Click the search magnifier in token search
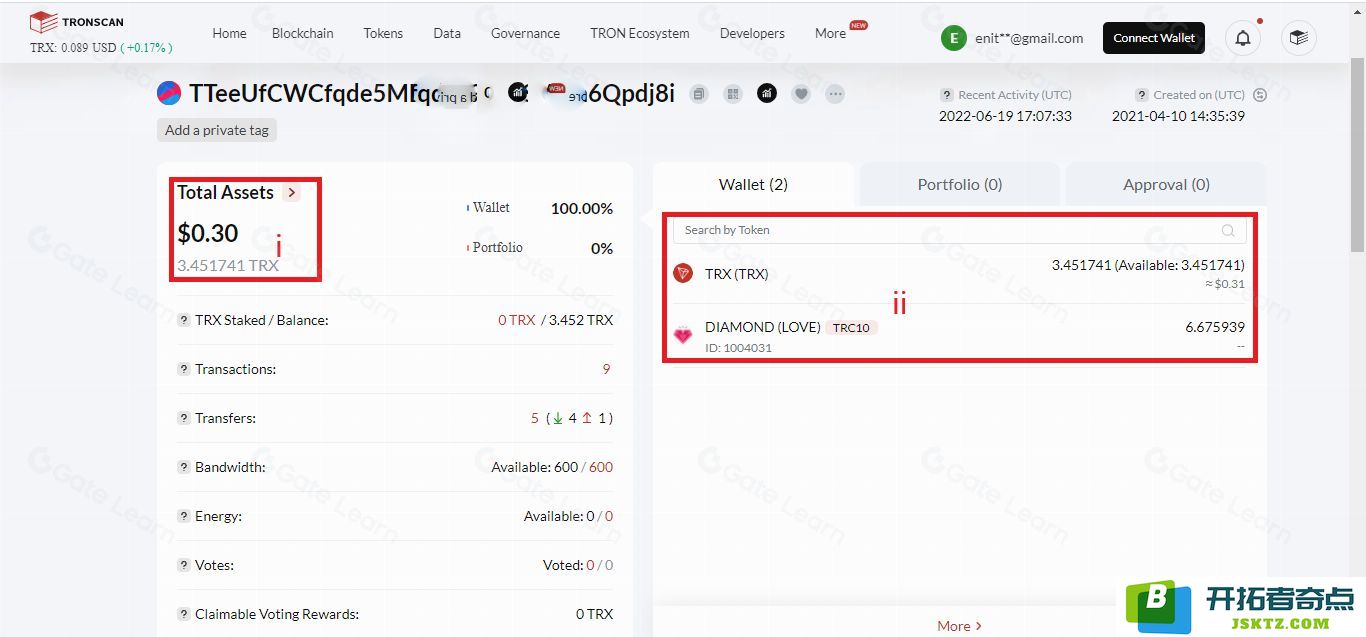Image resolution: width=1366 pixels, height=637 pixels. pos(1228,230)
